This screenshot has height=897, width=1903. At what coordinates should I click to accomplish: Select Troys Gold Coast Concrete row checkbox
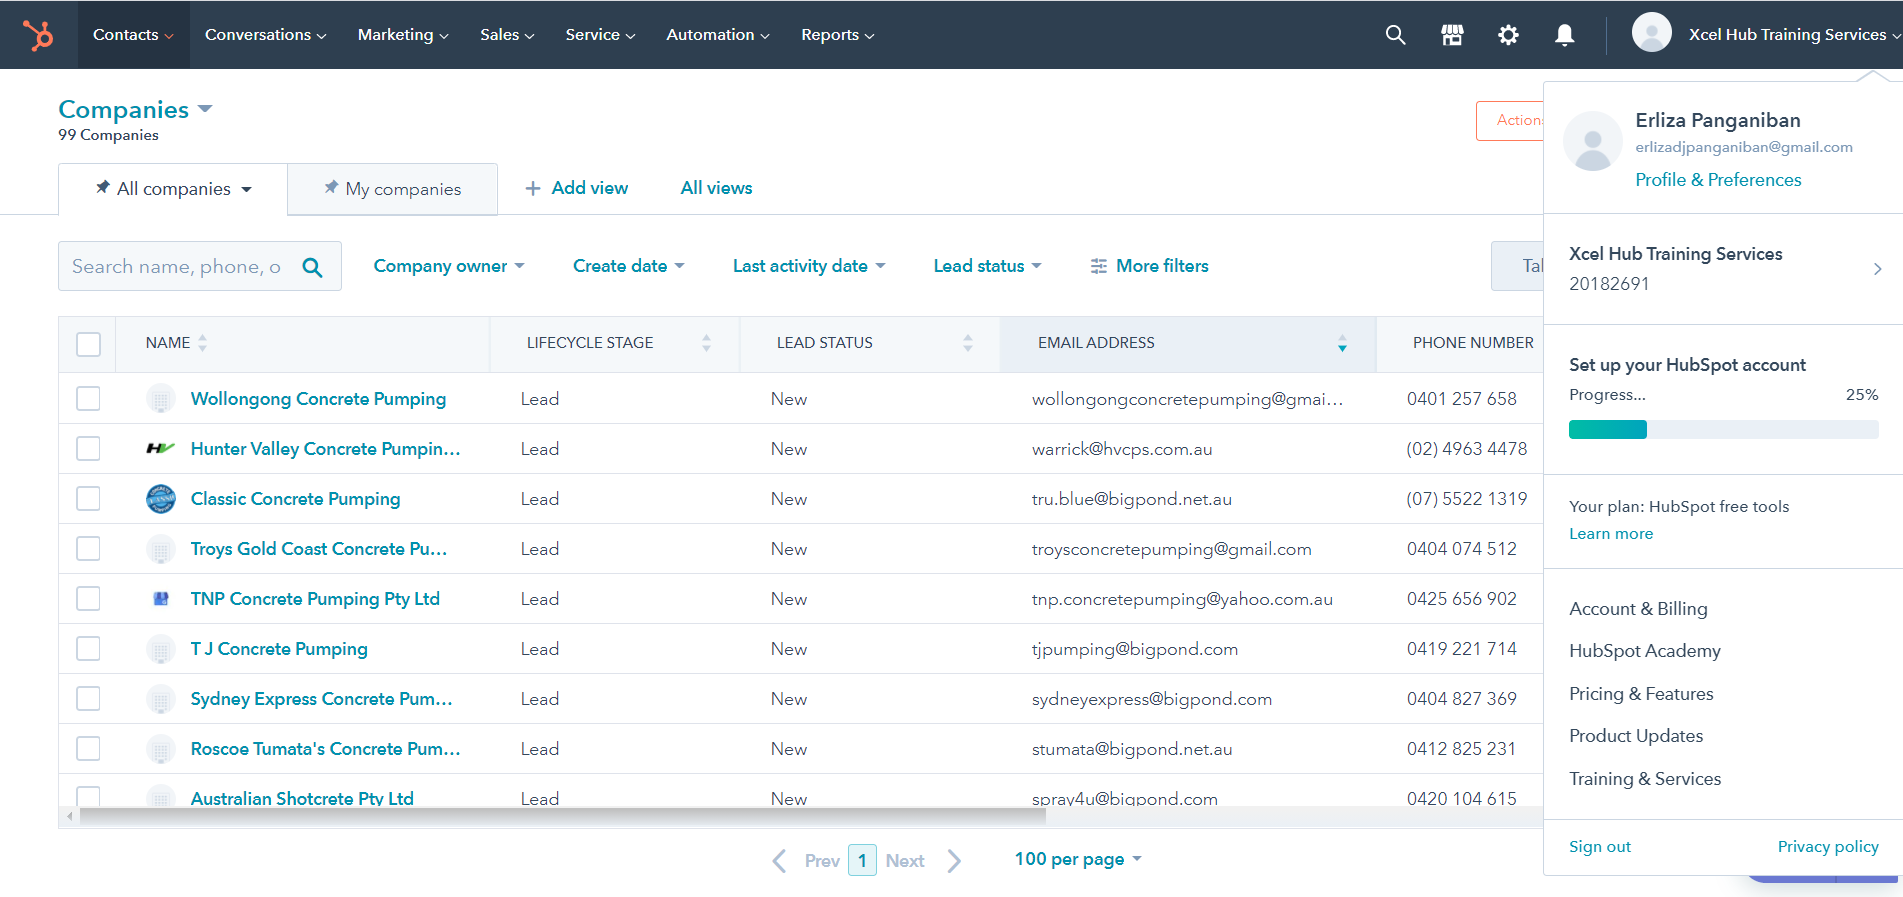(x=88, y=548)
